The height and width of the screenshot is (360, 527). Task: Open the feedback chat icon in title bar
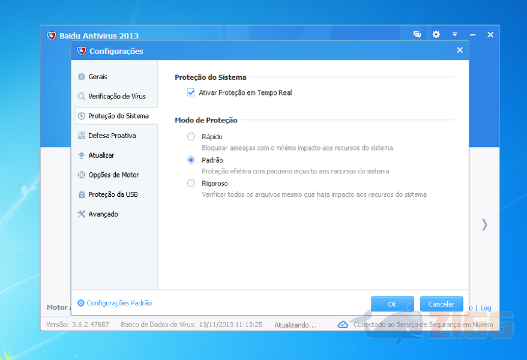click(x=417, y=34)
